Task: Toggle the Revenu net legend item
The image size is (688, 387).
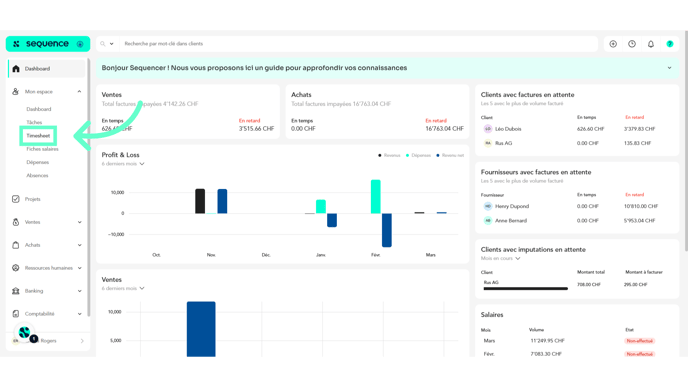Action: pos(450,155)
